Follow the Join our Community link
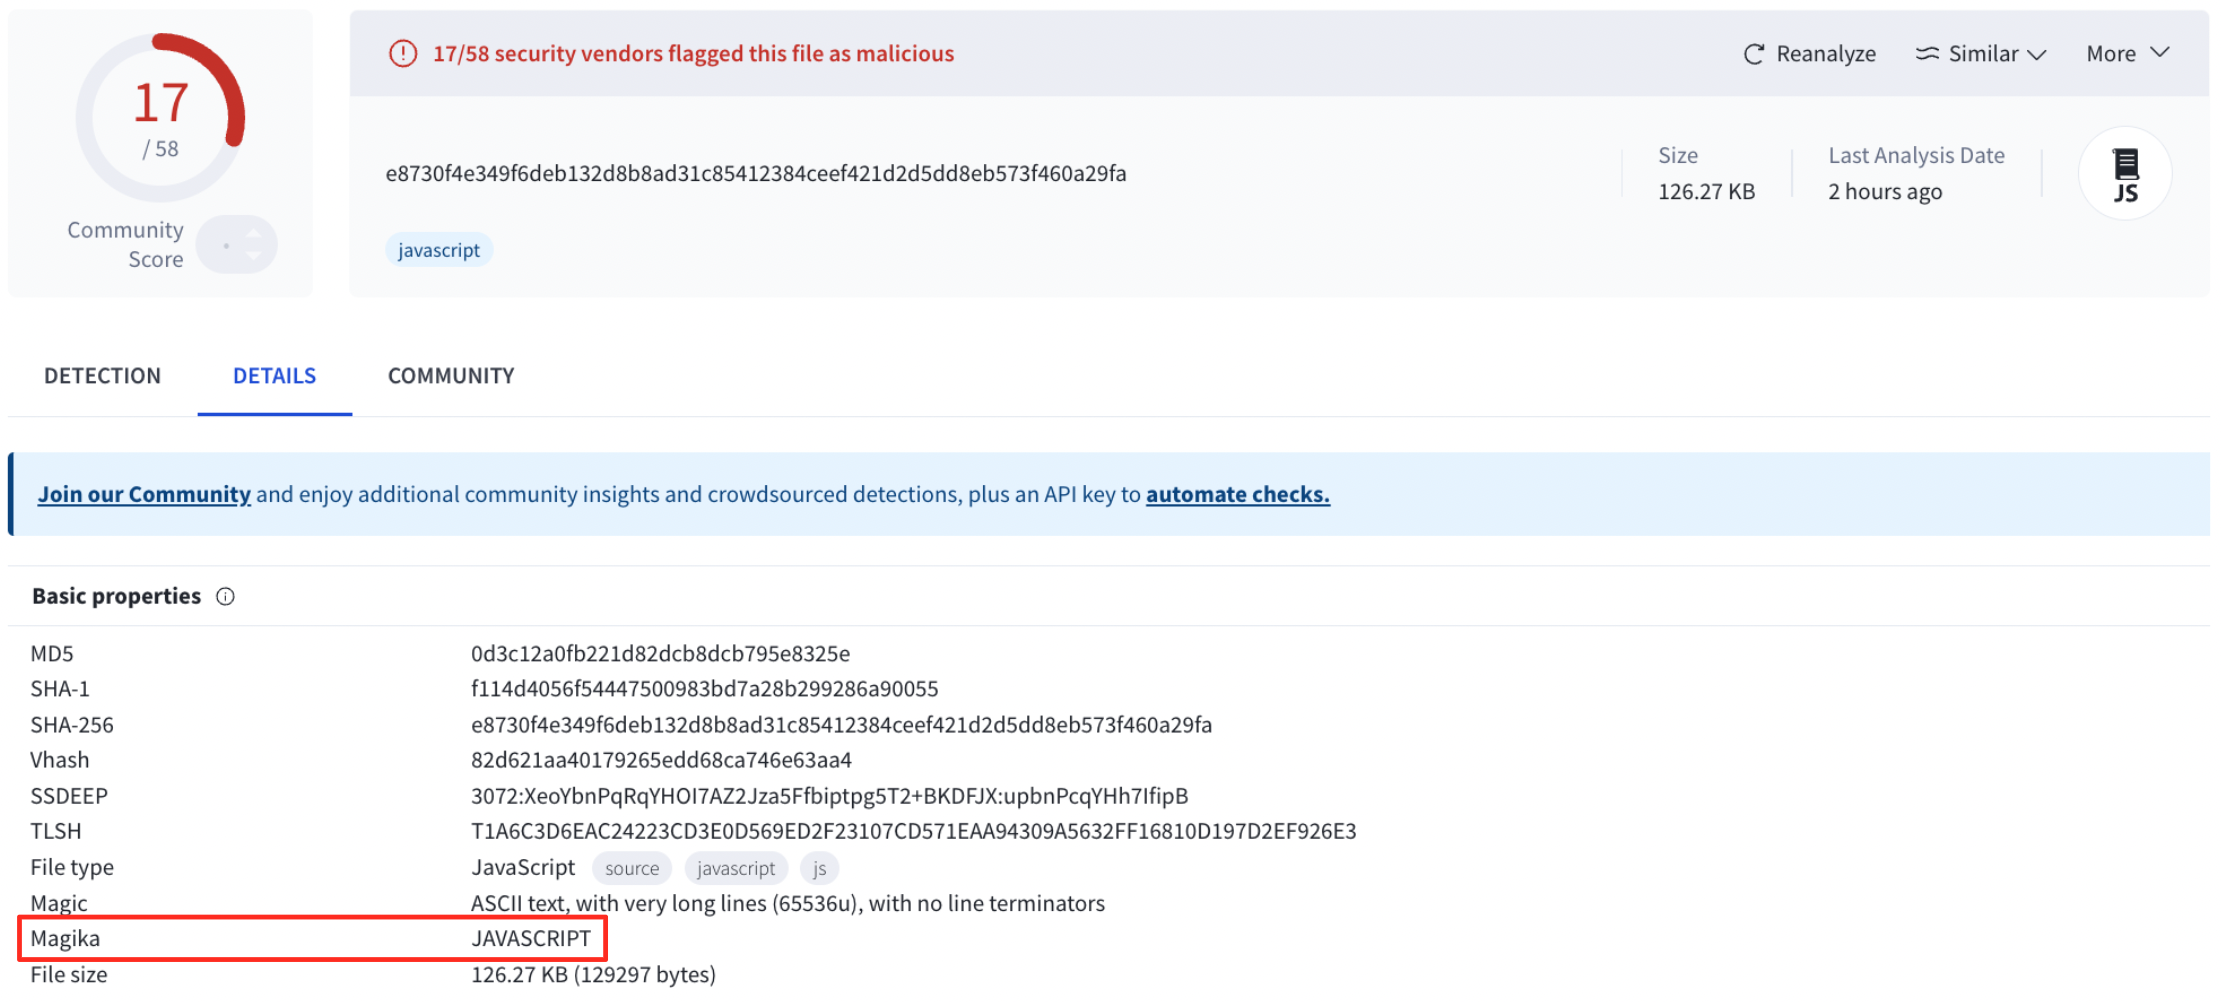 coord(144,494)
